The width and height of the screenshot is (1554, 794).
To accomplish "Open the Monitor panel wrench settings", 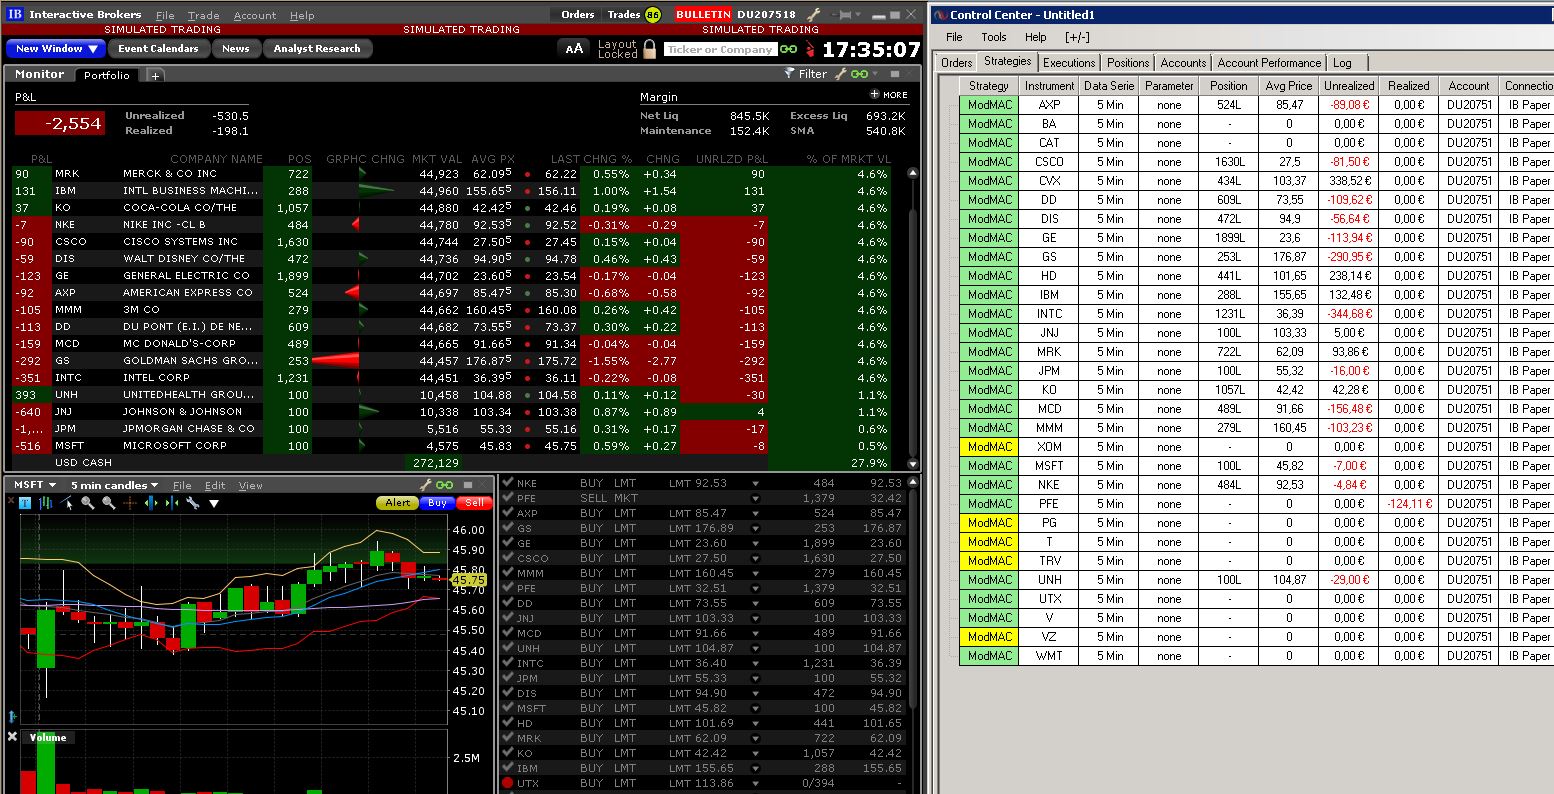I will tap(841, 74).
